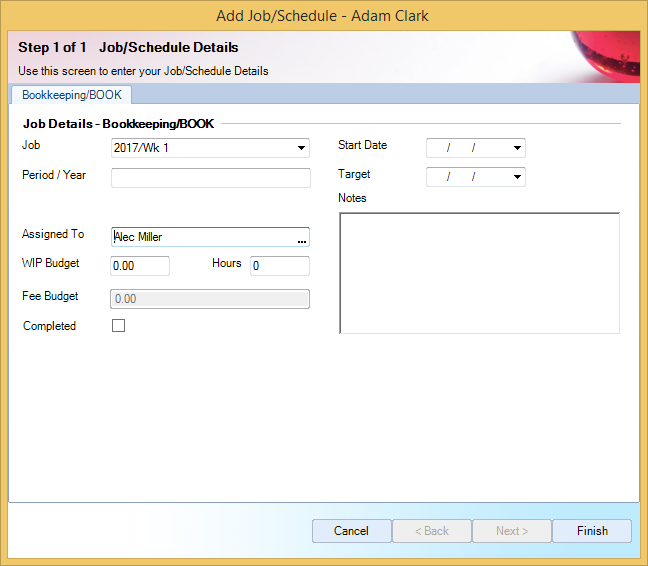Click the 'Step 1 of 1' heading text
The width and height of the screenshot is (648, 566).
(52, 48)
